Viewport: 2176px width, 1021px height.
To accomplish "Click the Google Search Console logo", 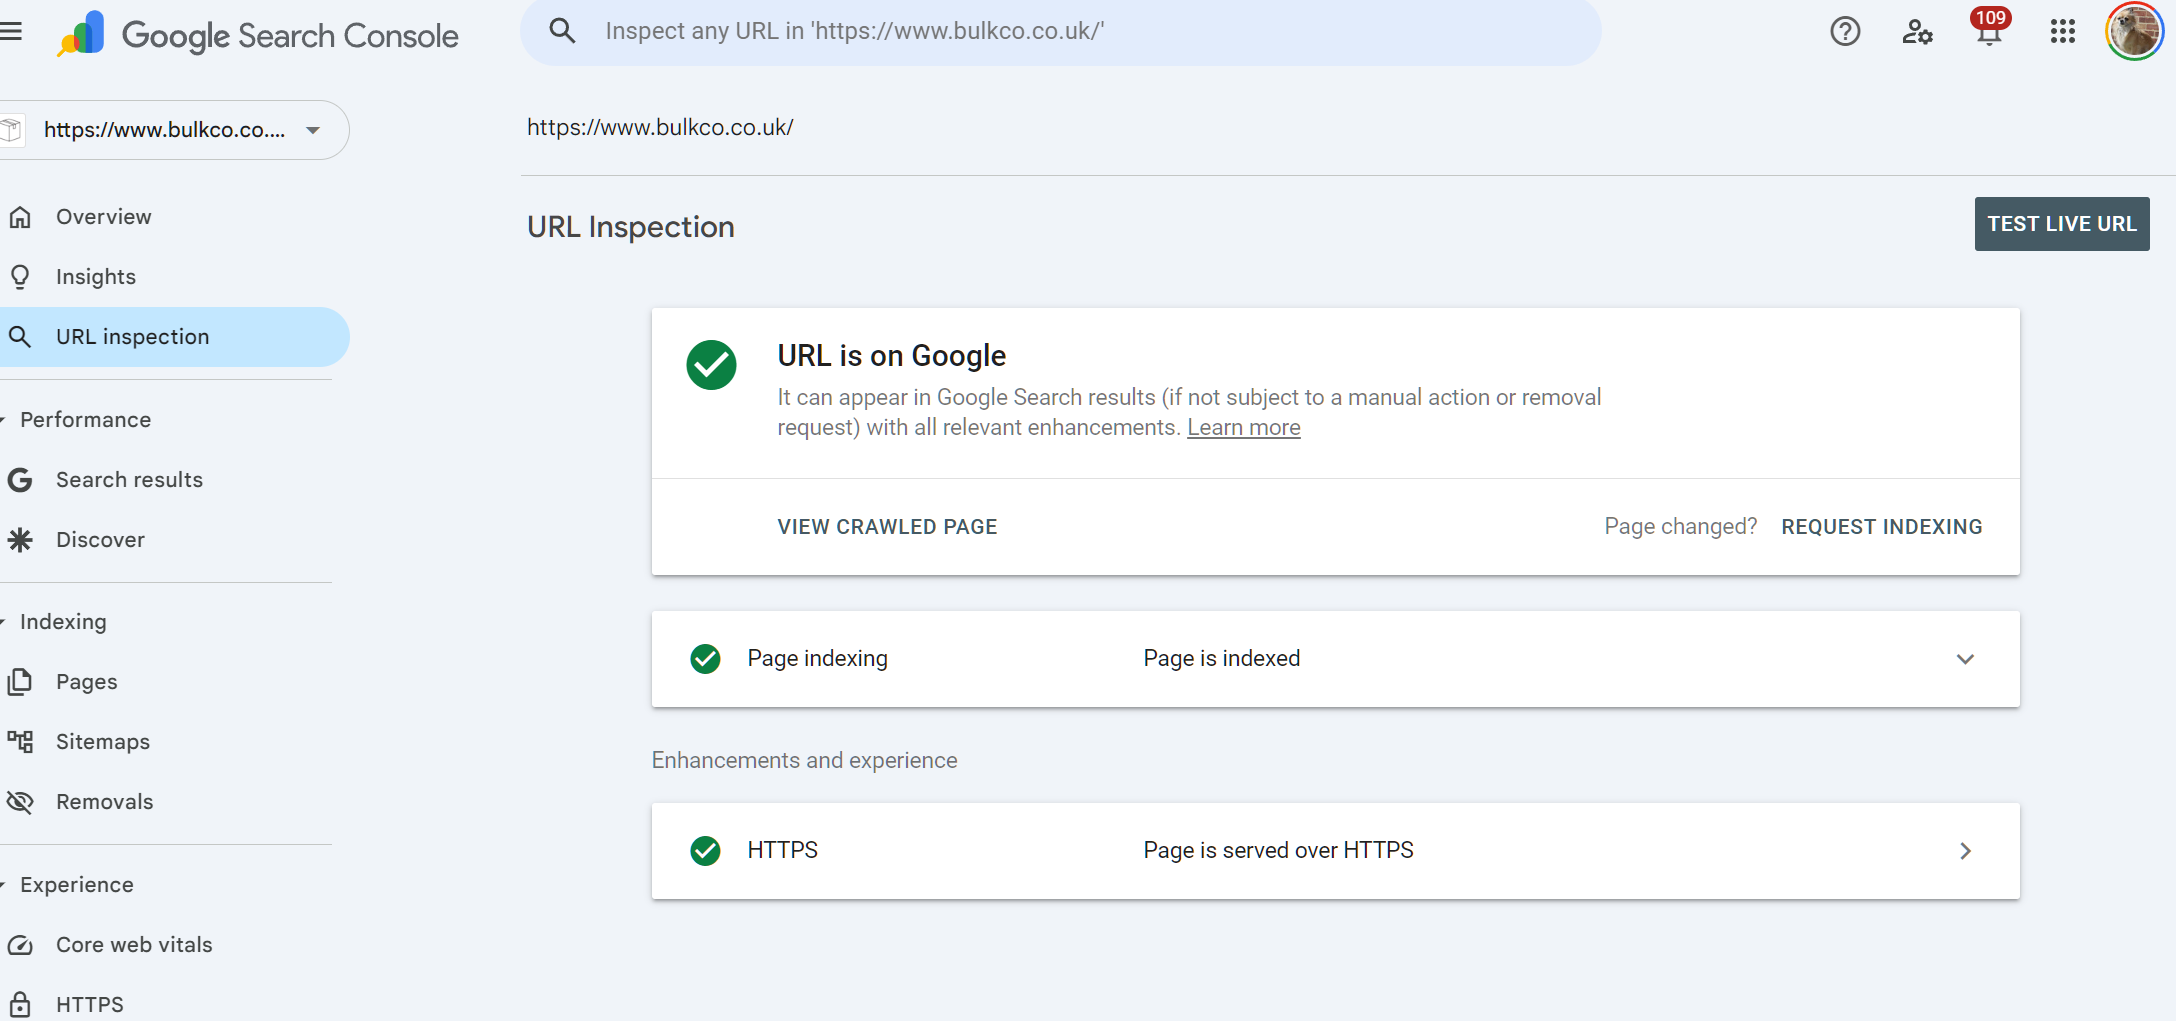I will [258, 35].
